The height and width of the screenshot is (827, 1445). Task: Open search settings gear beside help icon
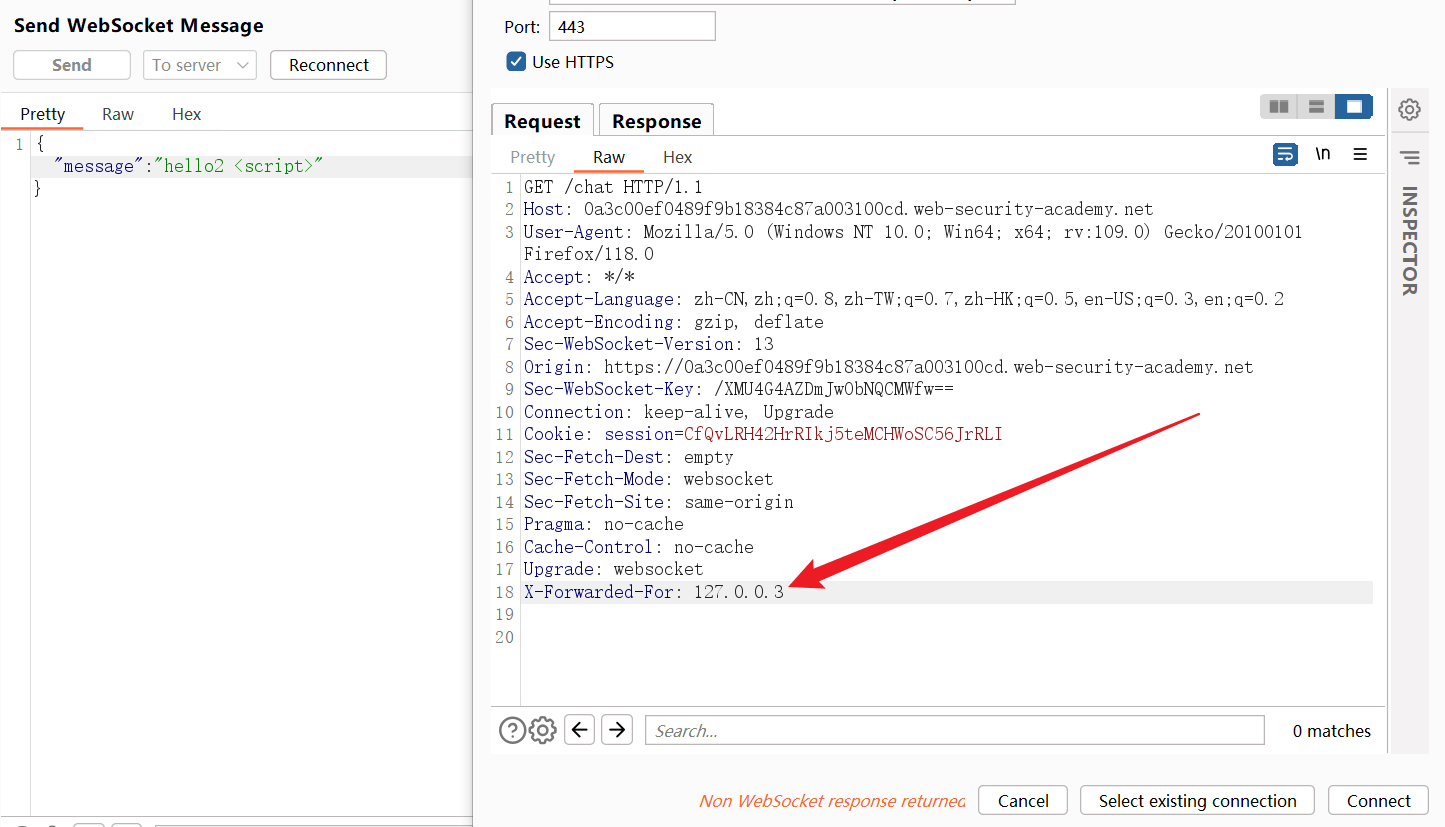(x=543, y=731)
